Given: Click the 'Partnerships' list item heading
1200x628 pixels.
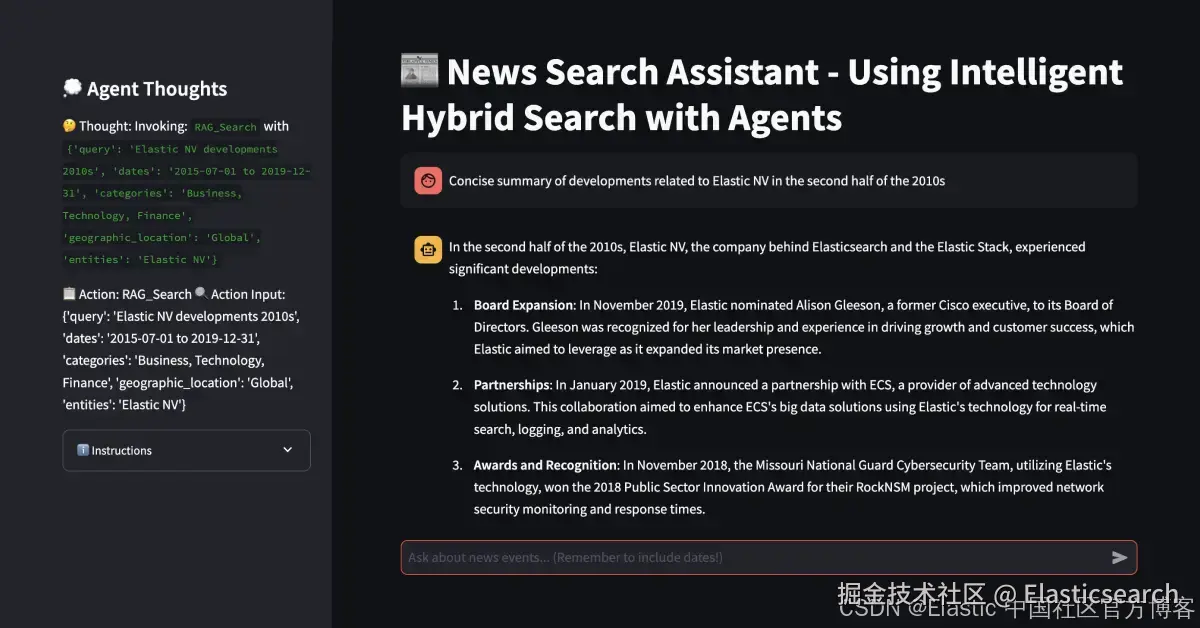Looking at the screenshot, I should [512, 385].
